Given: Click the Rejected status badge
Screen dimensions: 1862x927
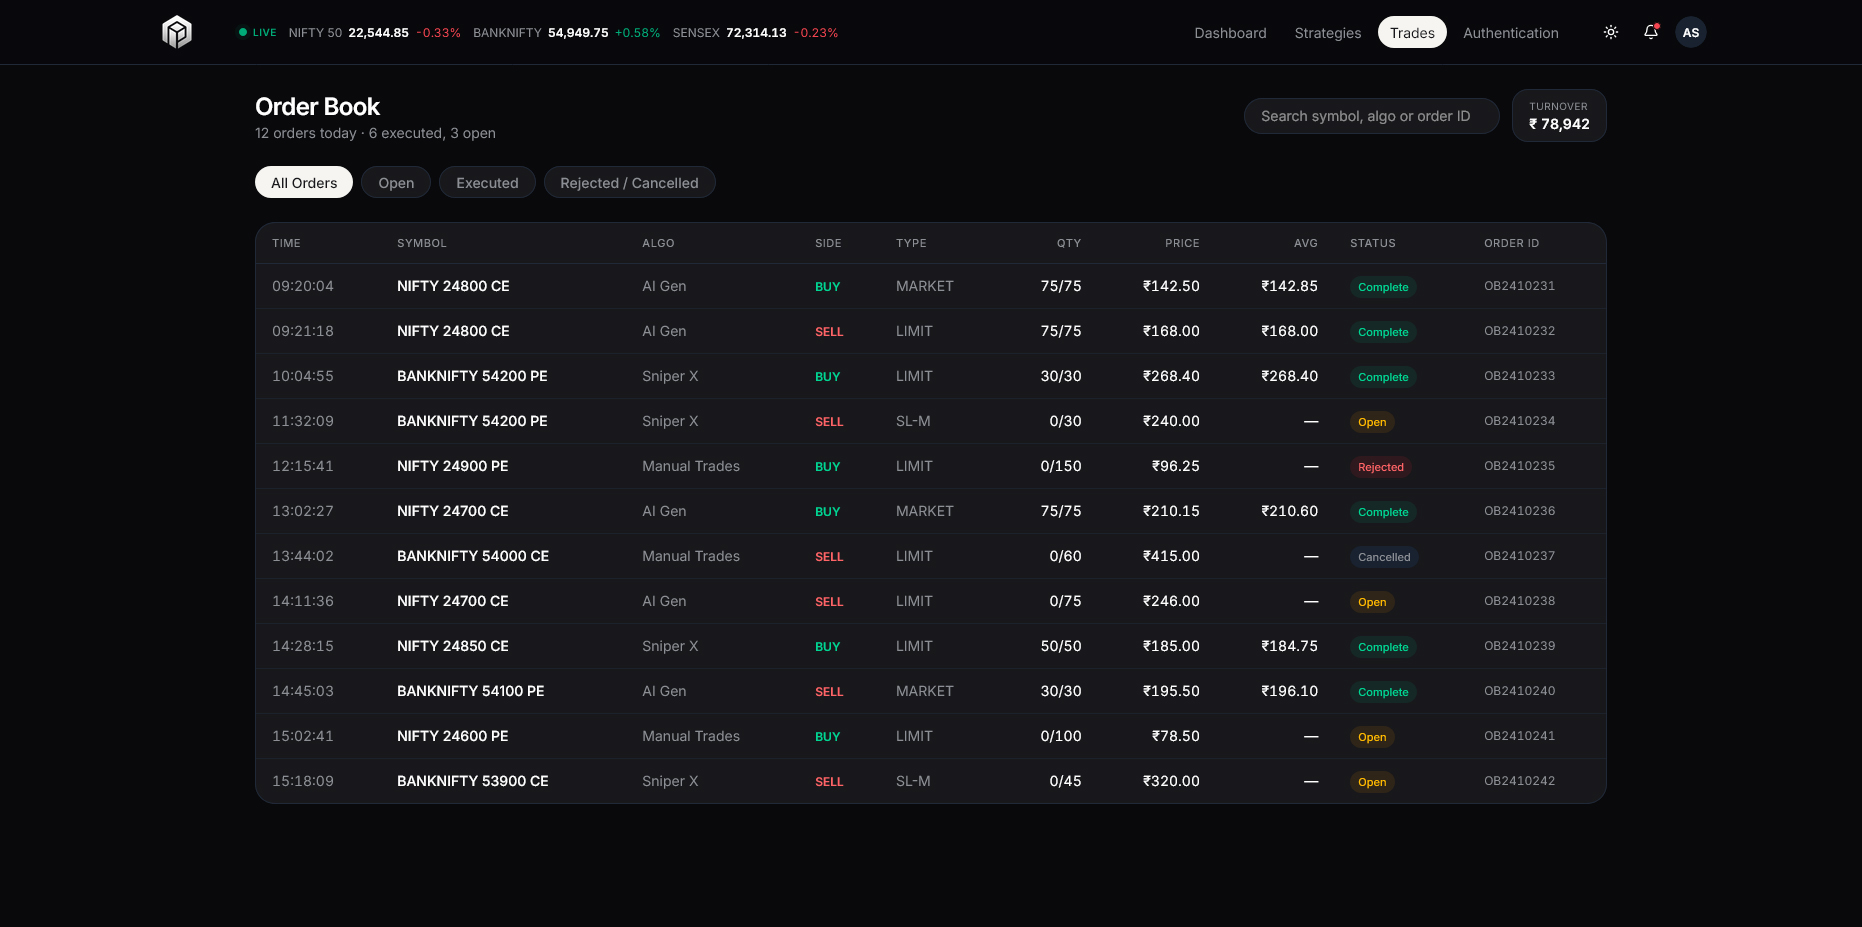Looking at the screenshot, I should (x=1381, y=467).
